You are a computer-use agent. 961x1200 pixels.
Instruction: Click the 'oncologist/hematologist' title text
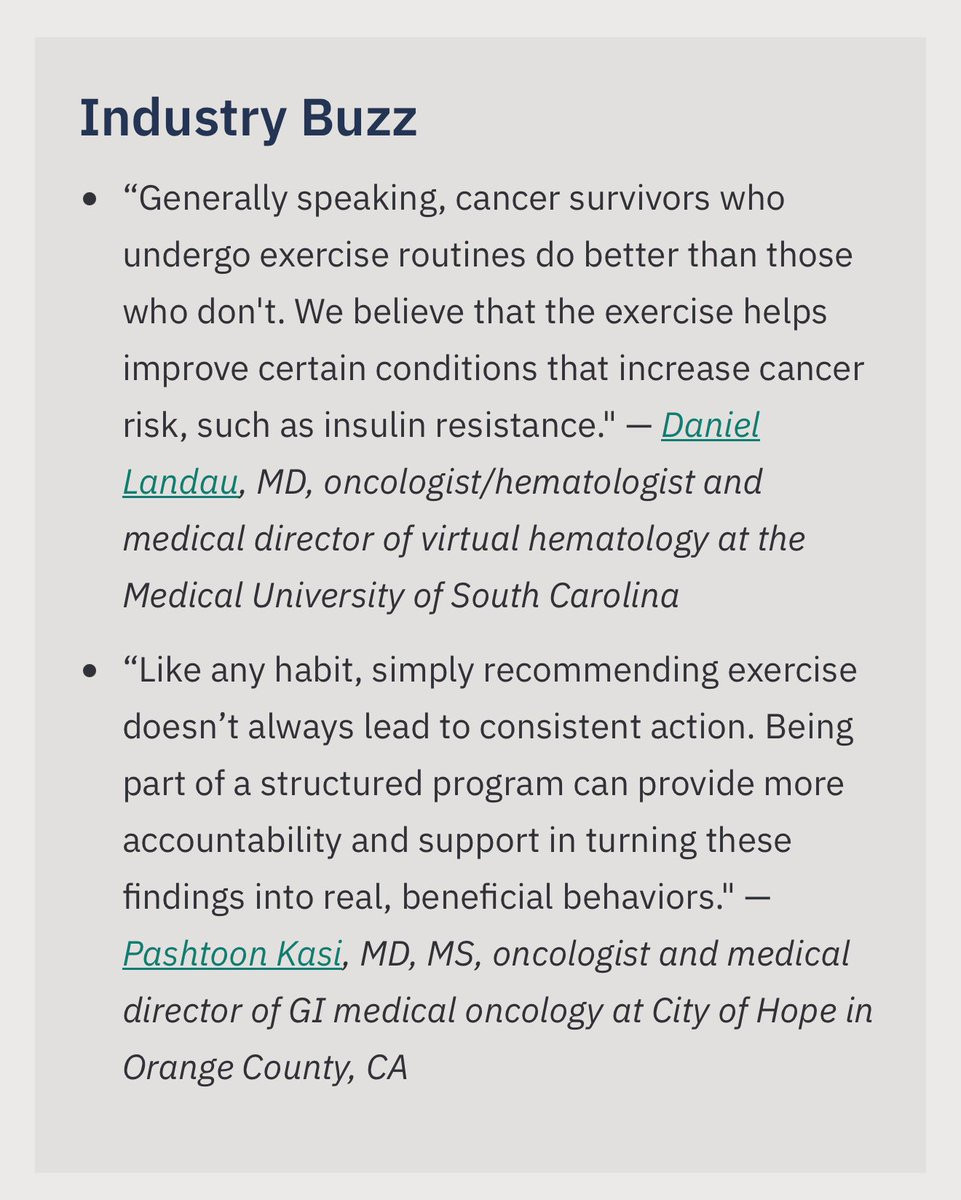click(509, 483)
